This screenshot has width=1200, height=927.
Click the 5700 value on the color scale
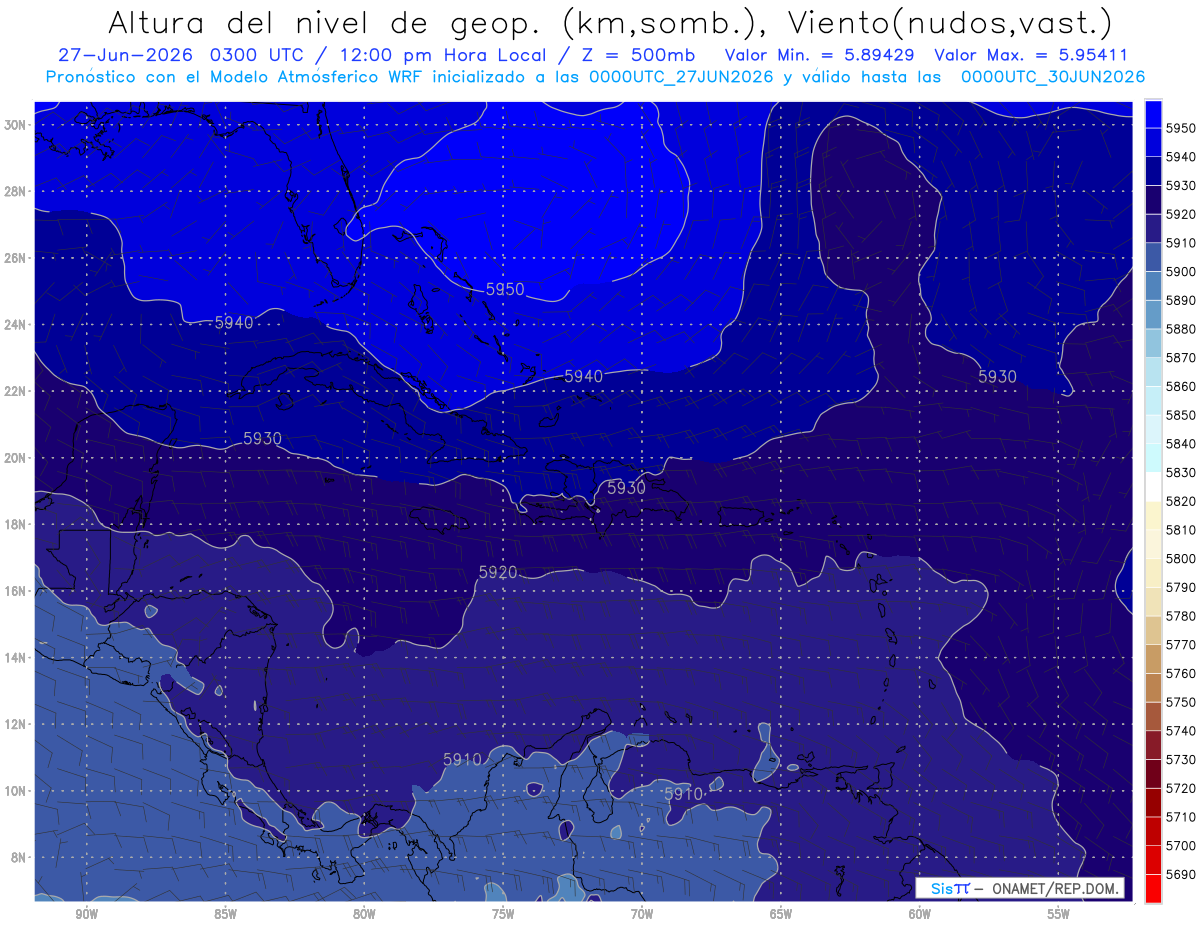click(x=1181, y=845)
